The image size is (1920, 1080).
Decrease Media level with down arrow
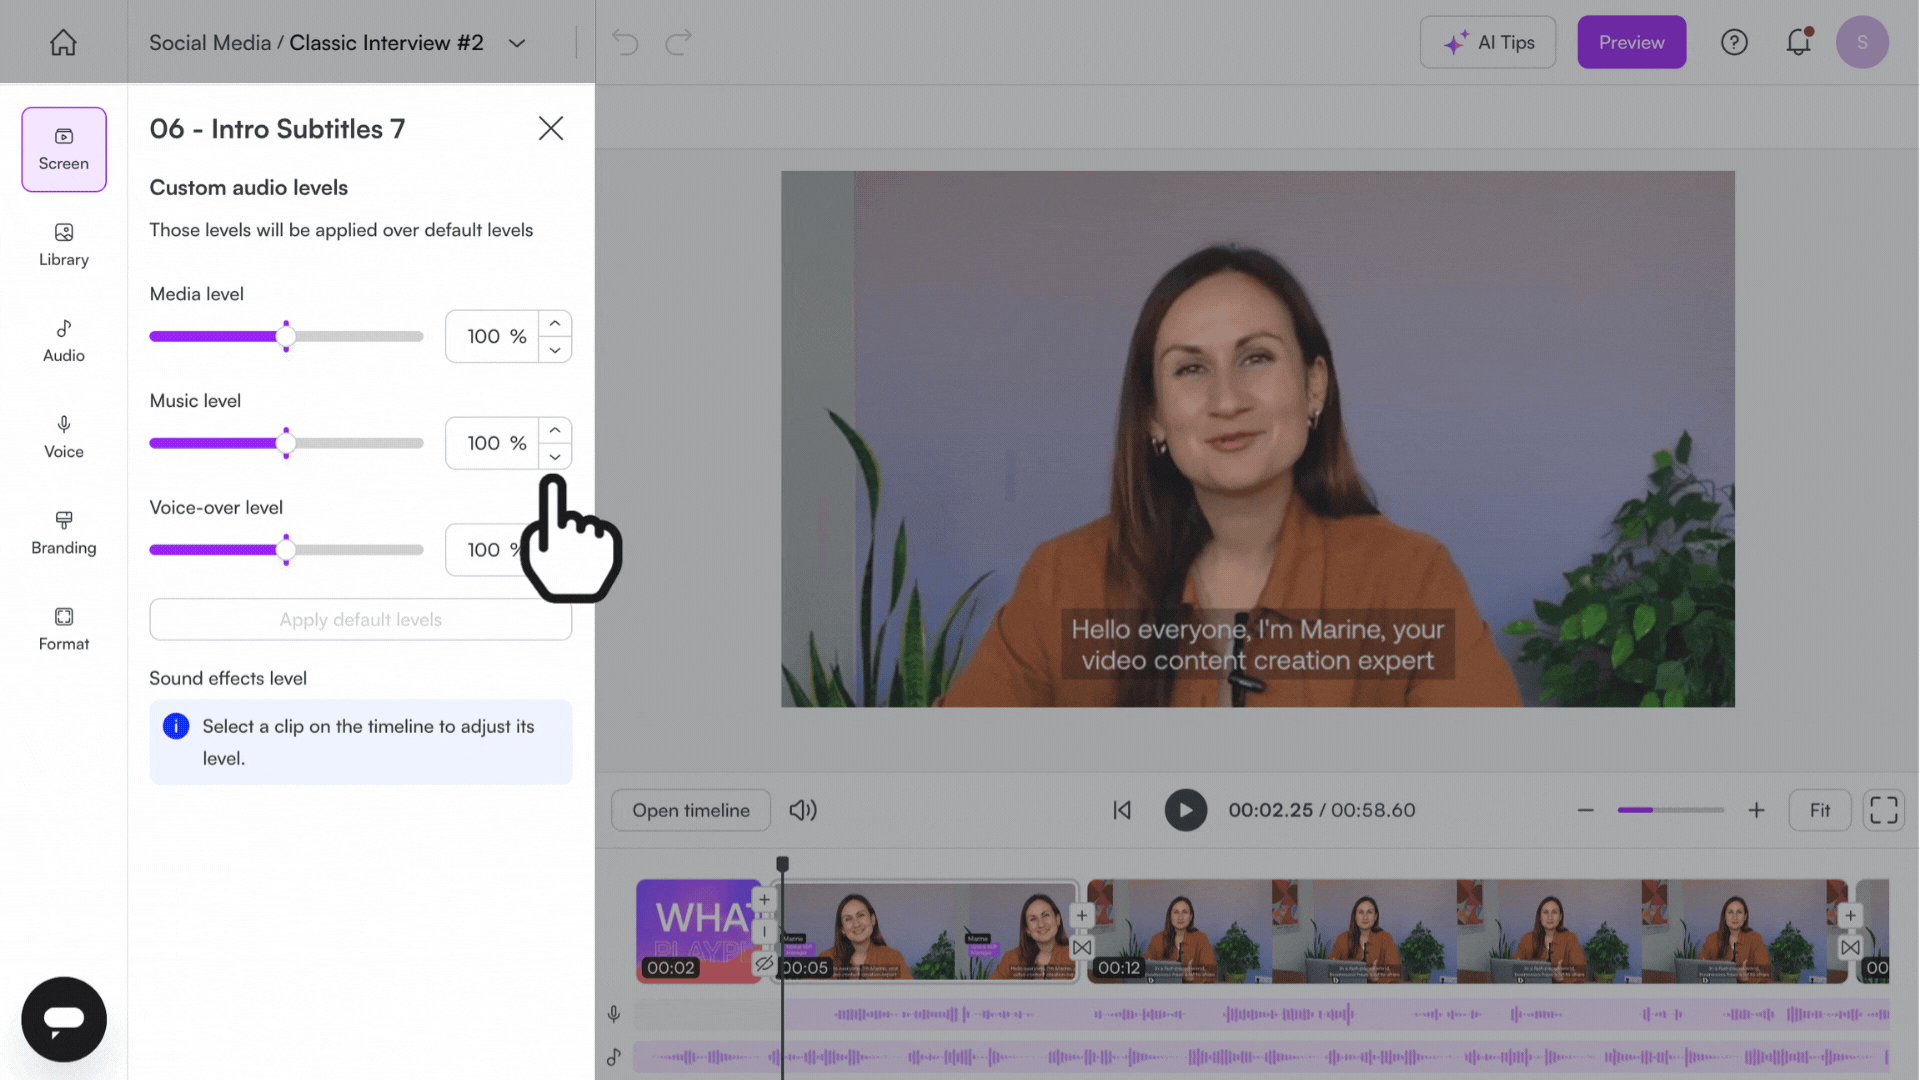(555, 350)
